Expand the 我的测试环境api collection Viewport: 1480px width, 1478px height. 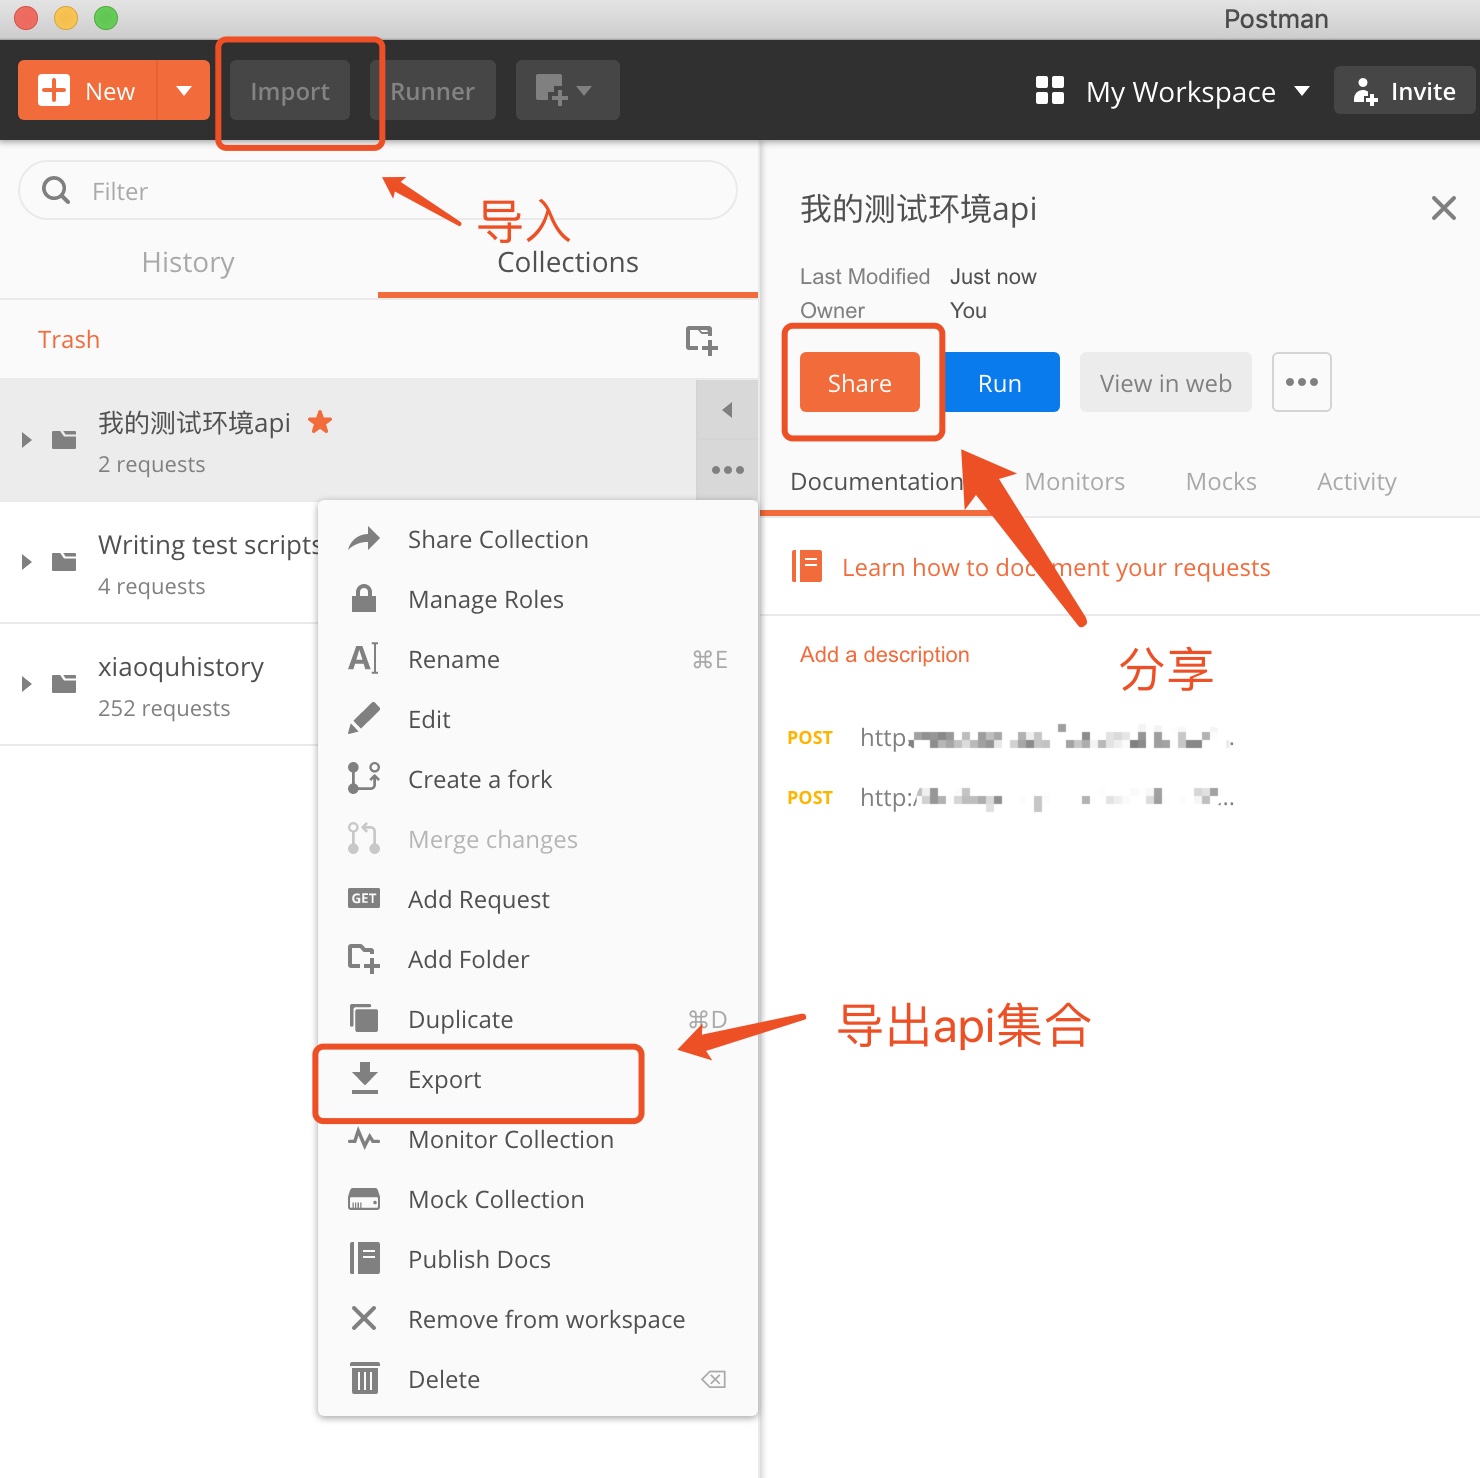point(27,440)
